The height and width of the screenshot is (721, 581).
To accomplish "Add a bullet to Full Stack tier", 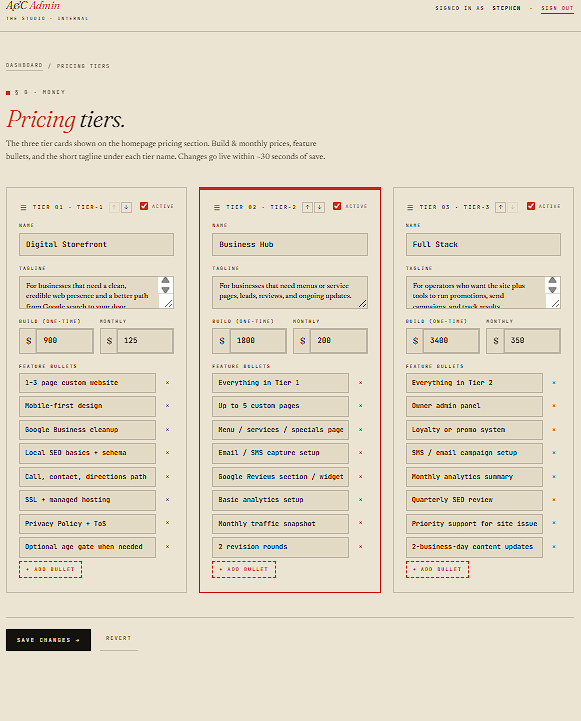I will click(438, 569).
